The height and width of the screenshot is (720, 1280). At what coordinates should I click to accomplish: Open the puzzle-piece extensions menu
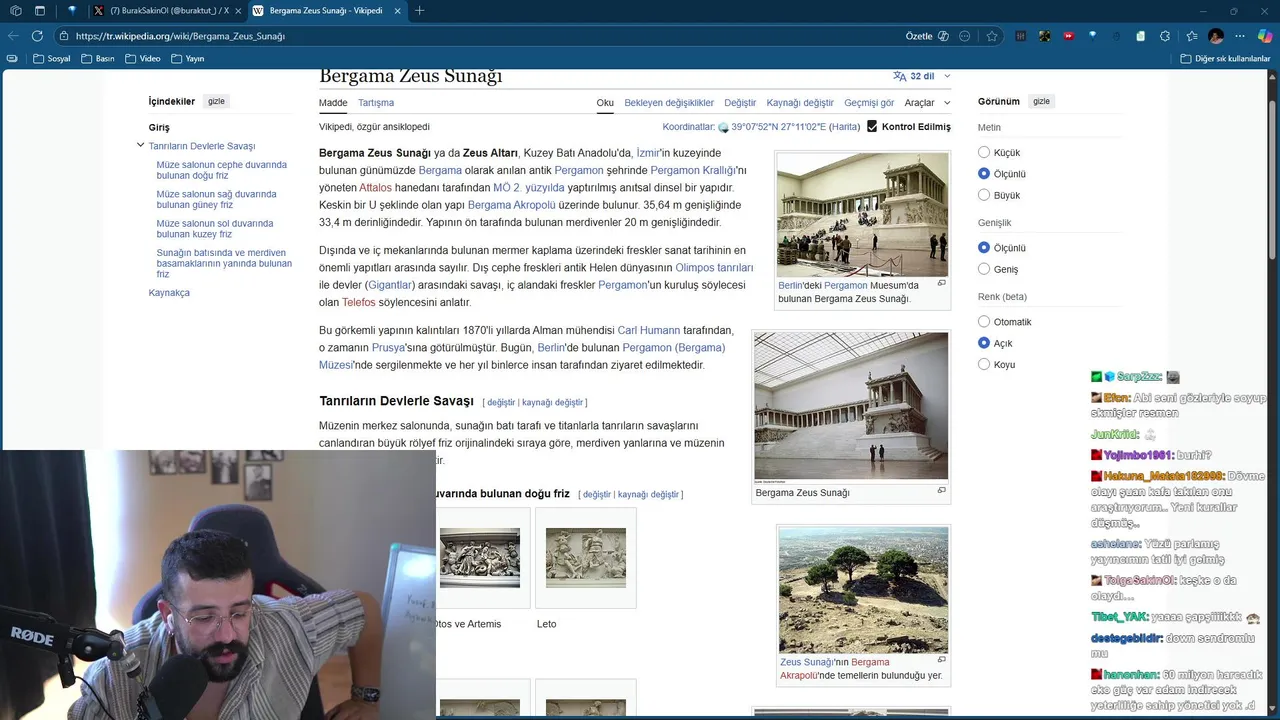click(1165, 36)
